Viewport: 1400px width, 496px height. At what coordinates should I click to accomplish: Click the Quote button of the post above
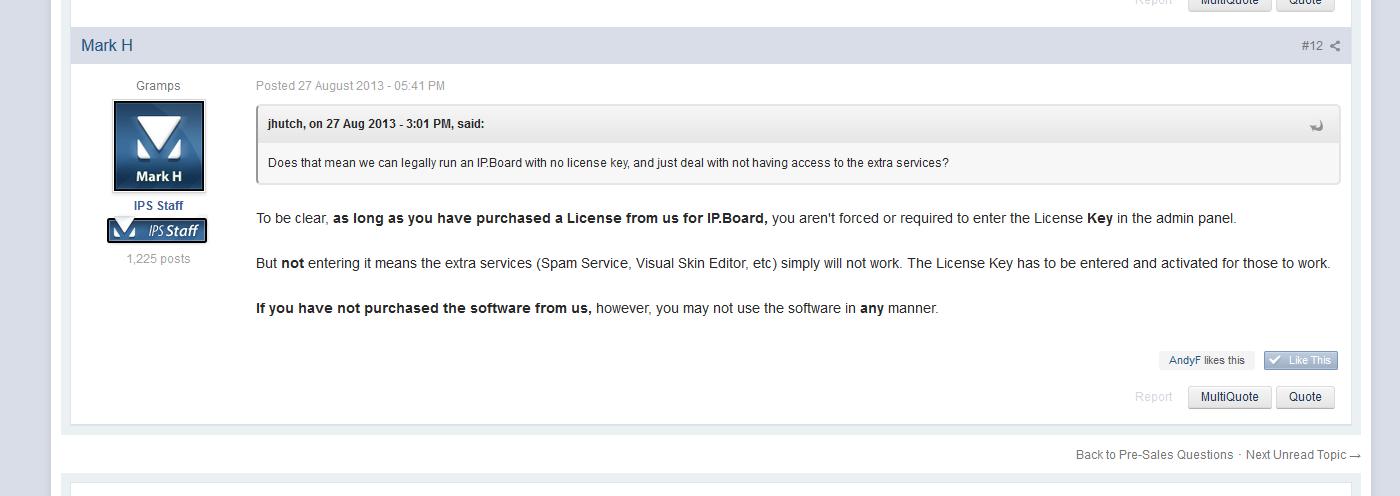pos(1305,3)
